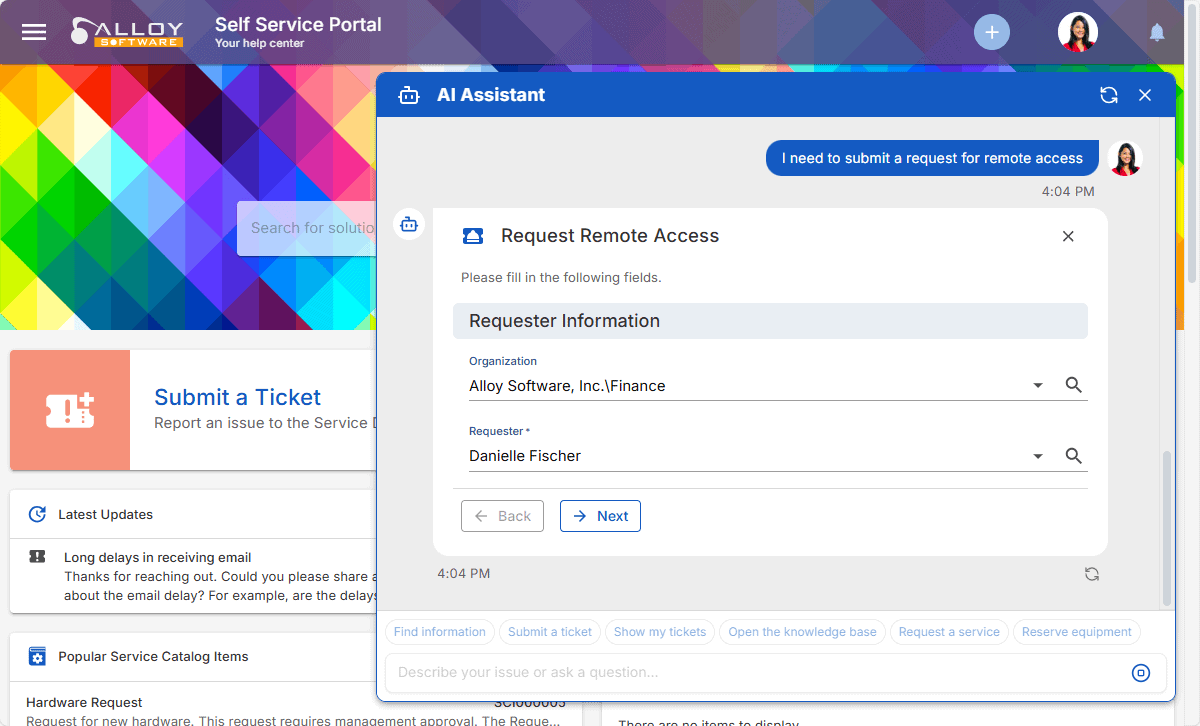
Task: Close the AI Assistant panel
Action: pos(1145,95)
